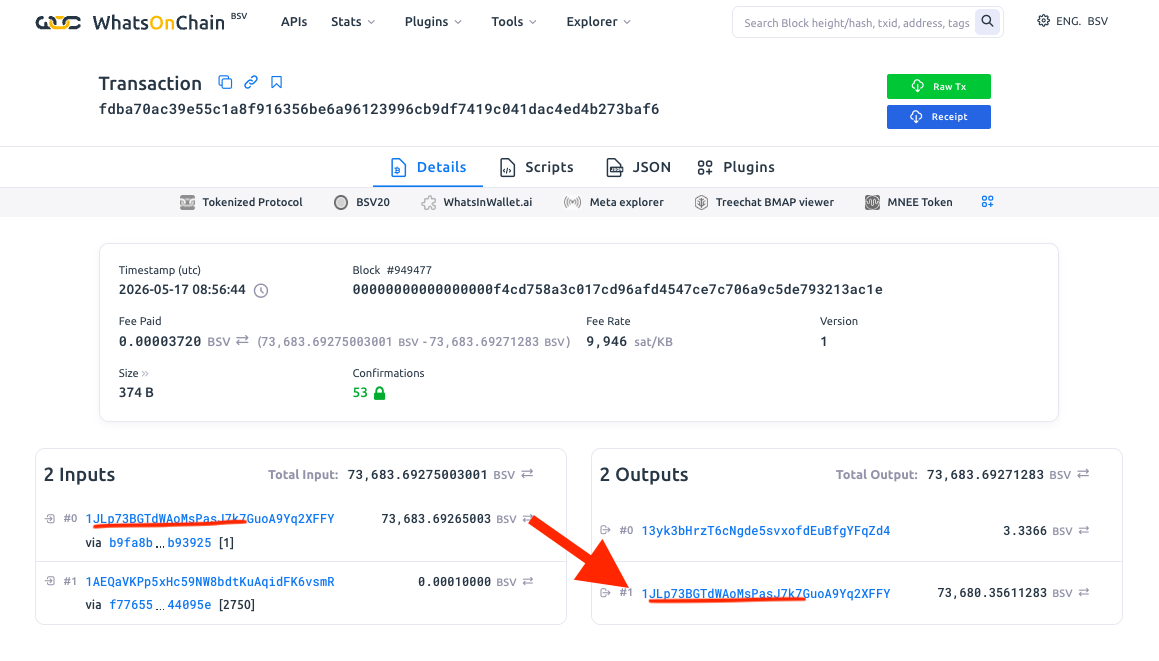
Task: Switch to the Scripts tab
Action: (x=537, y=167)
